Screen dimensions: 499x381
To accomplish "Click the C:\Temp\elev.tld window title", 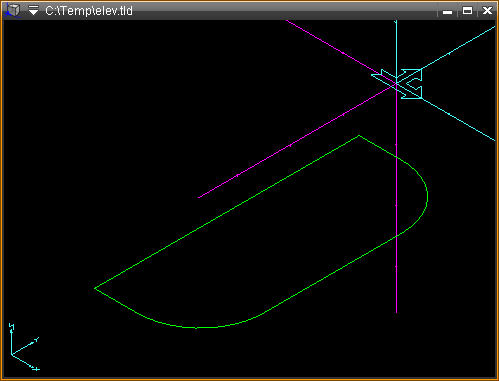I will point(89,11).
